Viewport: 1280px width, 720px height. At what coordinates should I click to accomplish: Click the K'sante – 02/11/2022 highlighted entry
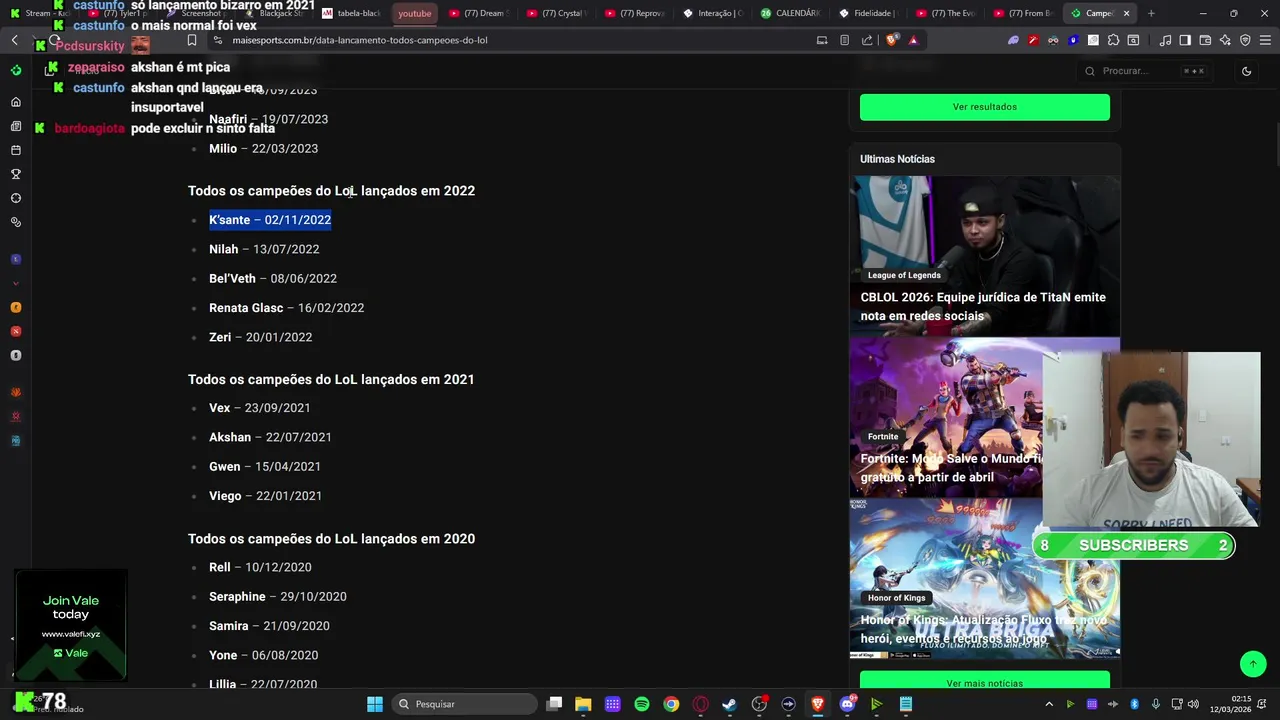click(270, 220)
